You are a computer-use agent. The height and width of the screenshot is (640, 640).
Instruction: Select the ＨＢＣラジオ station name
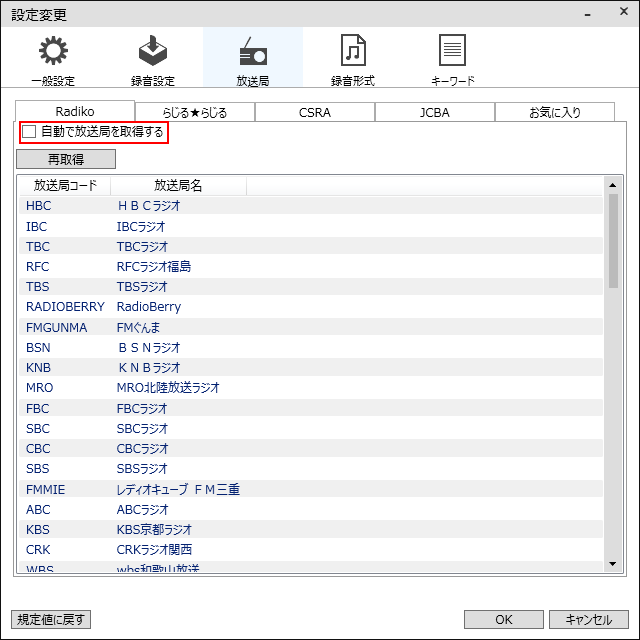(149, 206)
